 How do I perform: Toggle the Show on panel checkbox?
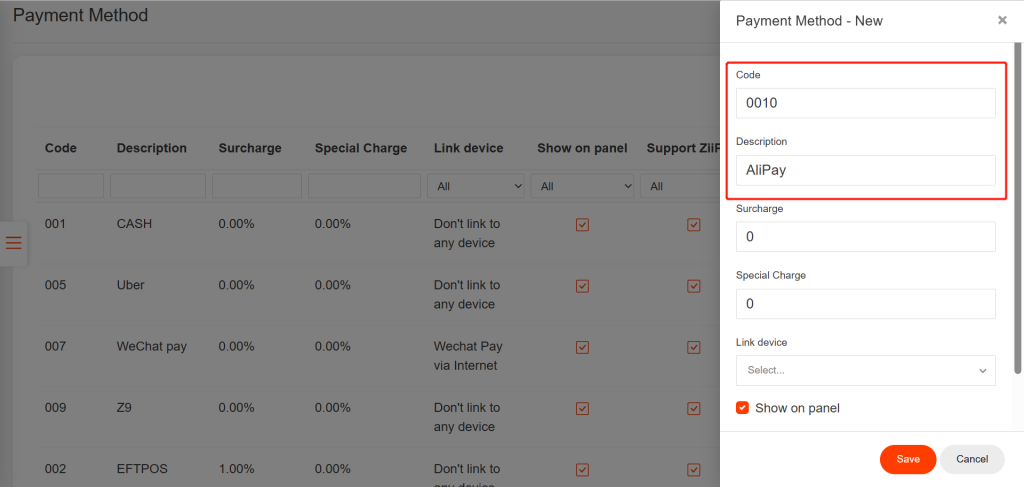click(x=743, y=408)
